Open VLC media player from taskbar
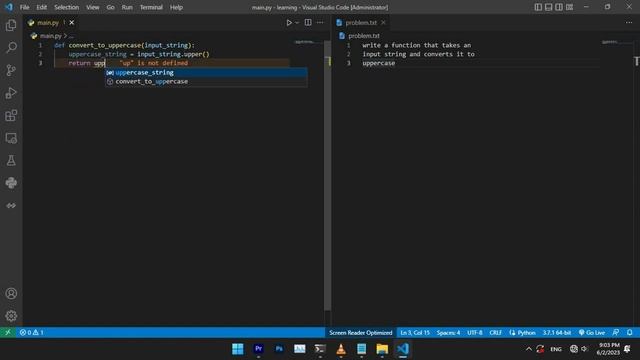This screenshot has width=640, height=360. (341, 349)
